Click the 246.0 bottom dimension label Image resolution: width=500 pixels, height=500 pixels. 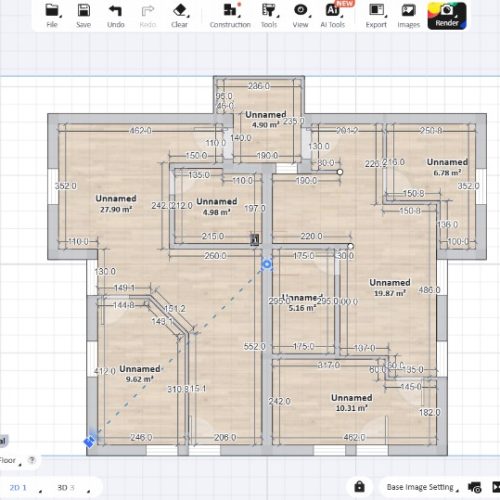(x=141, y=437)
